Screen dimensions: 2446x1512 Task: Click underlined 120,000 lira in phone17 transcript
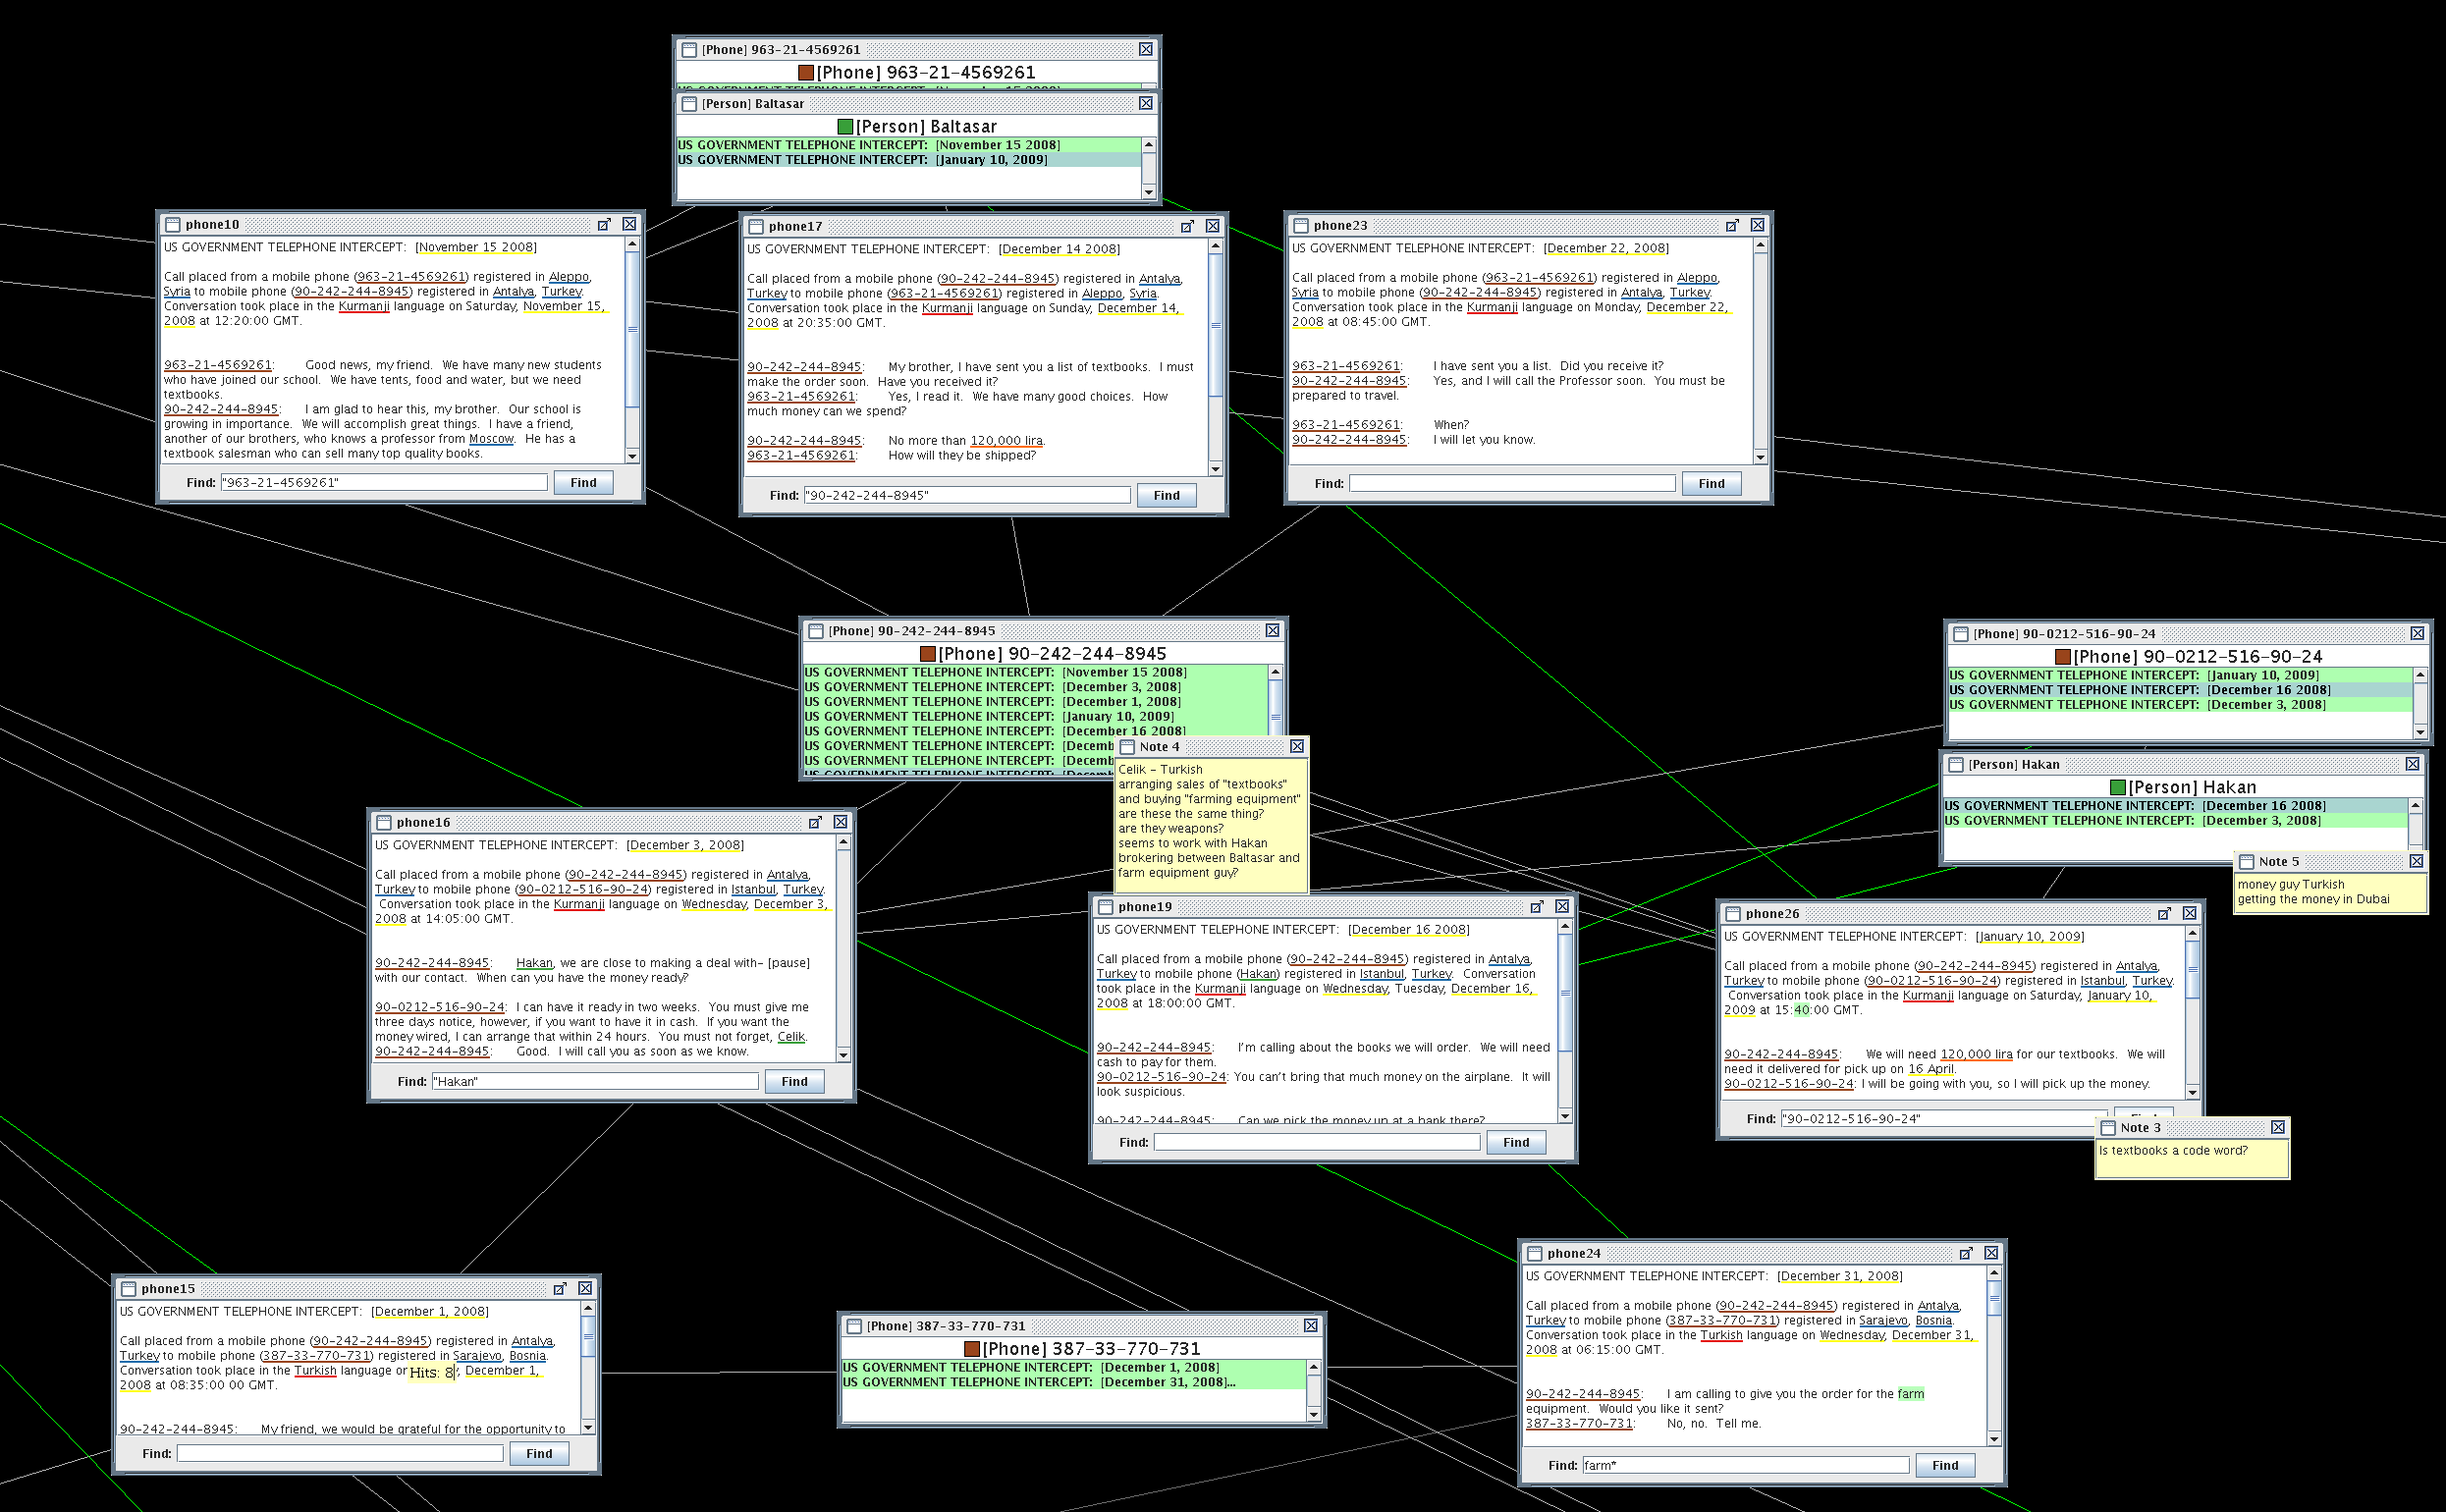pyautogui.click(x=1006, y=442)
